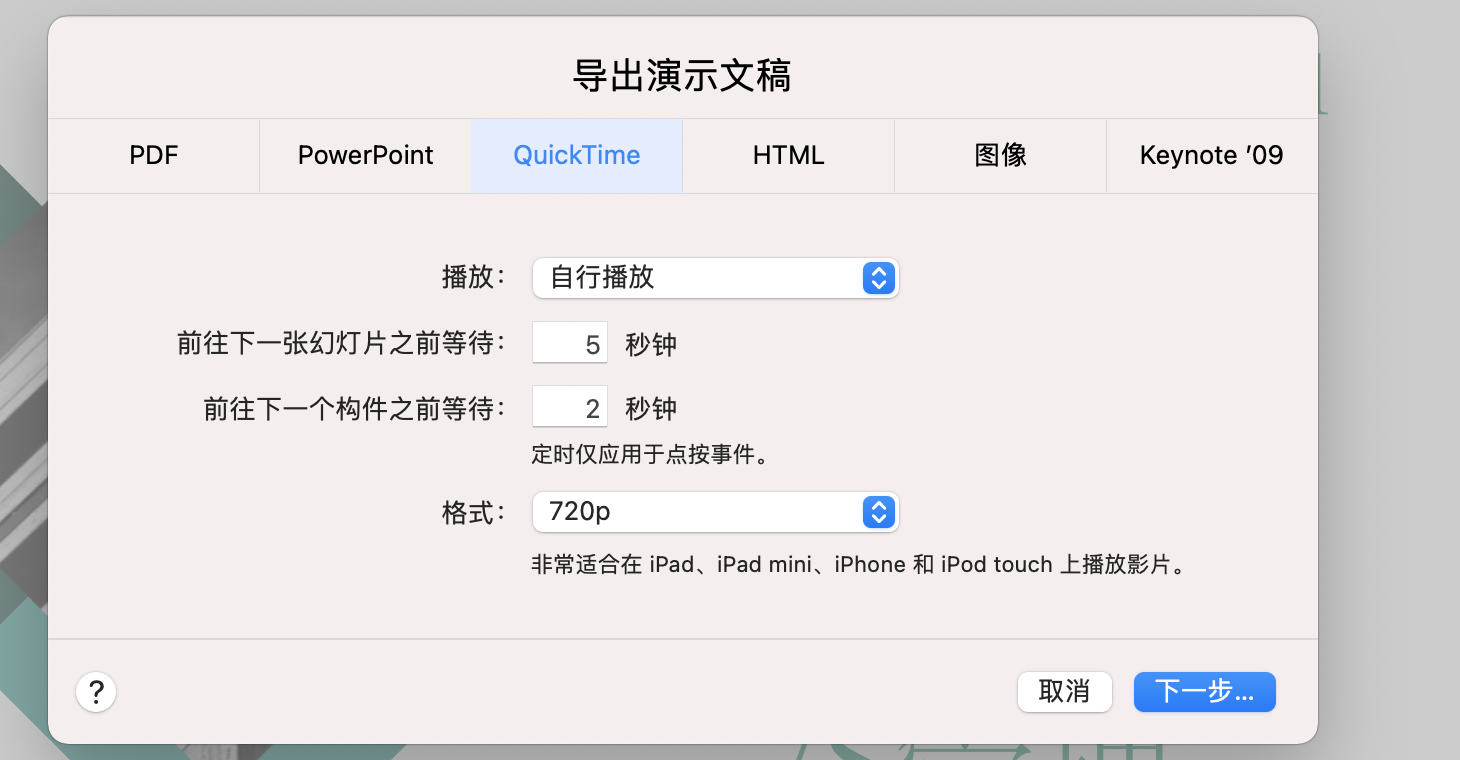Click the 播放 label
The image size is (1460, 760).
point(474,278)
